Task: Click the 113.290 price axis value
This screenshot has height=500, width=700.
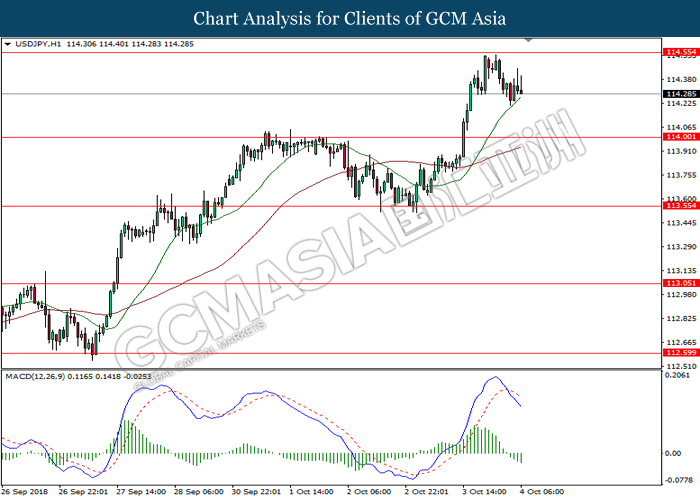Action: coord(681,247)
